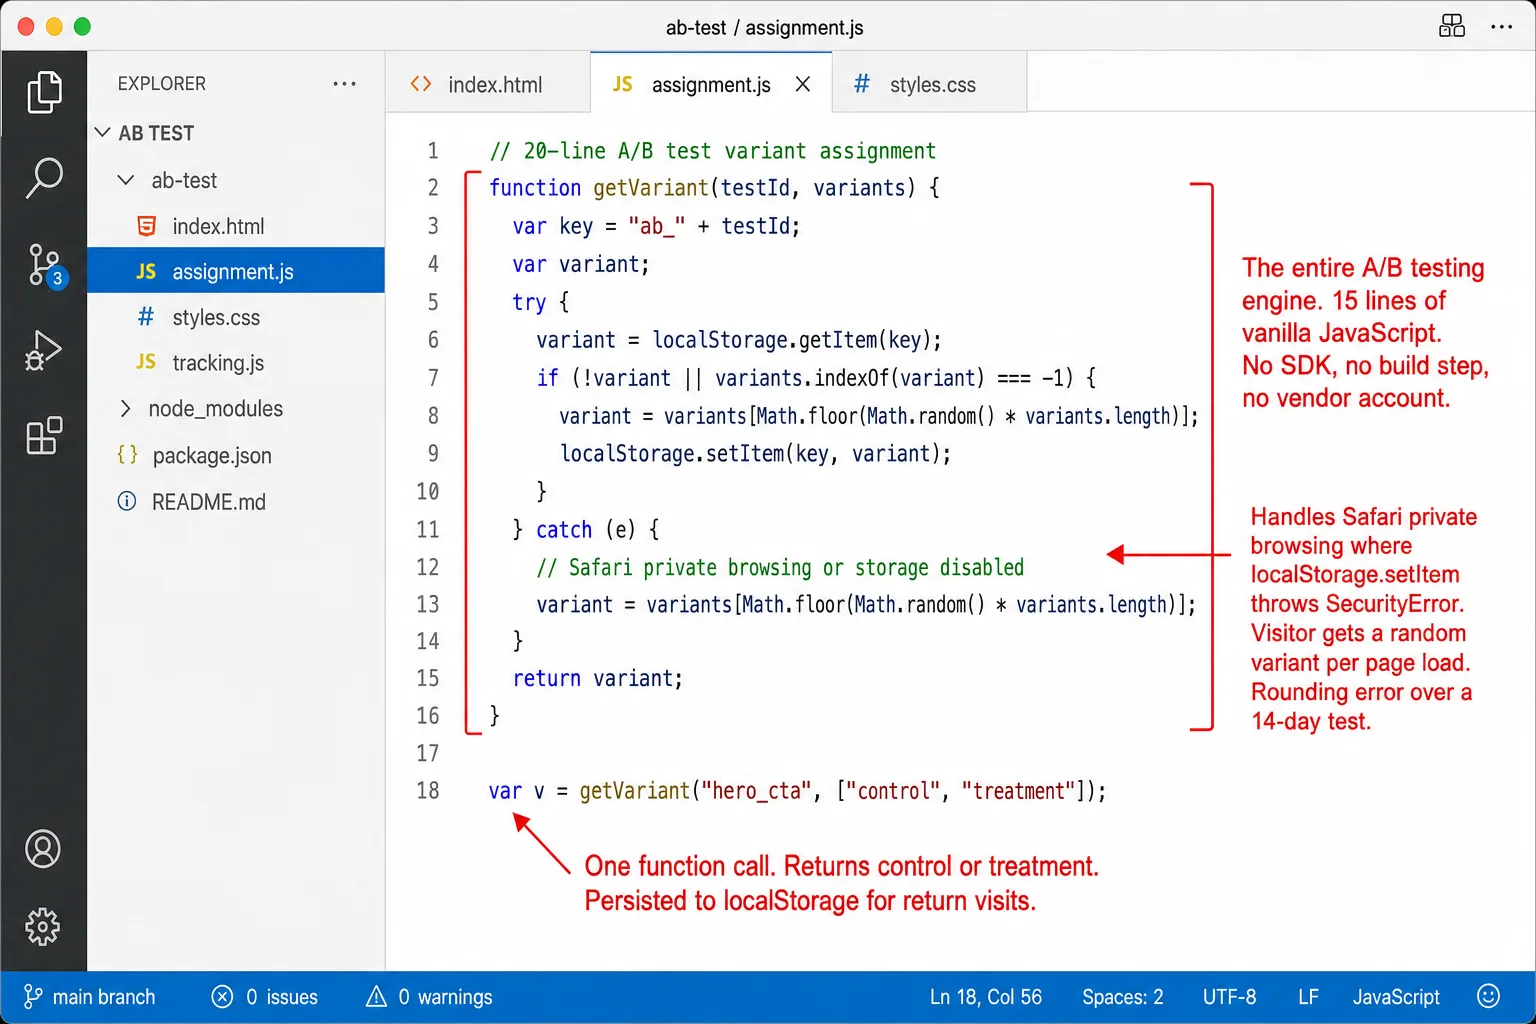Click return variant on line 15
The height and width of the screenshot is (1024, 1536).
tap(597, 679)
